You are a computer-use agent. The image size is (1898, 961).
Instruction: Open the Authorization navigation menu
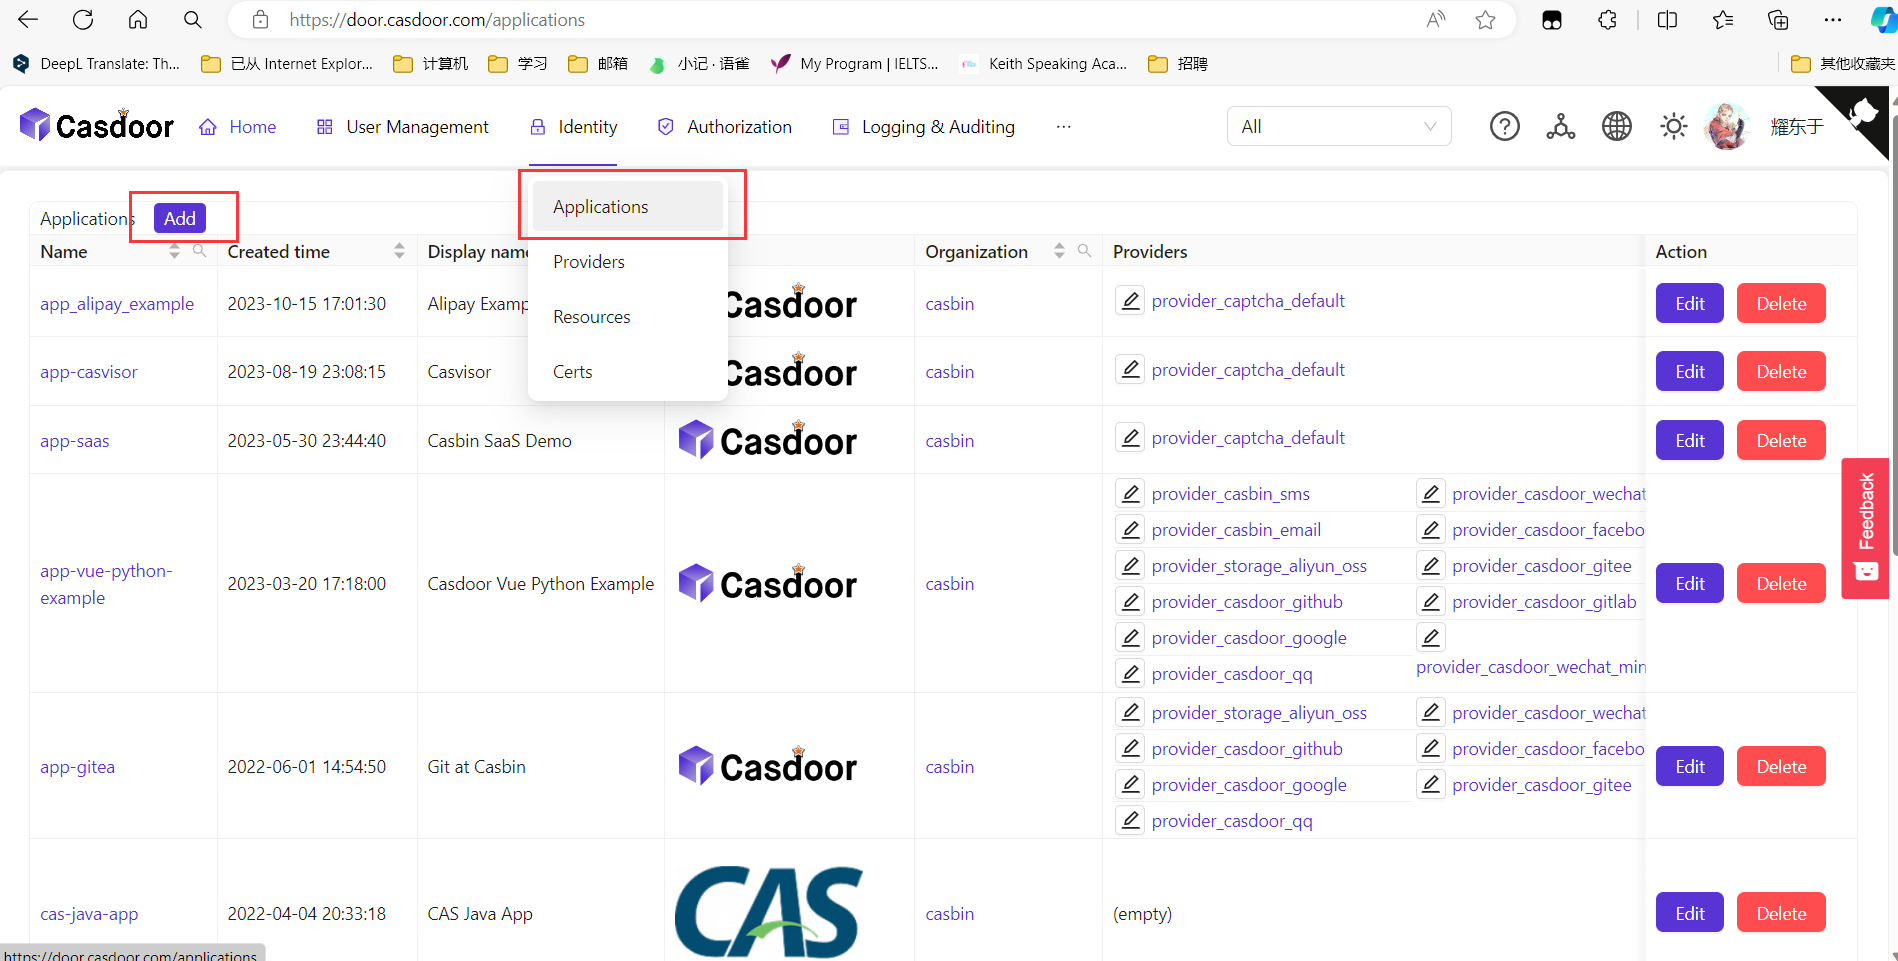click(724, 126)
